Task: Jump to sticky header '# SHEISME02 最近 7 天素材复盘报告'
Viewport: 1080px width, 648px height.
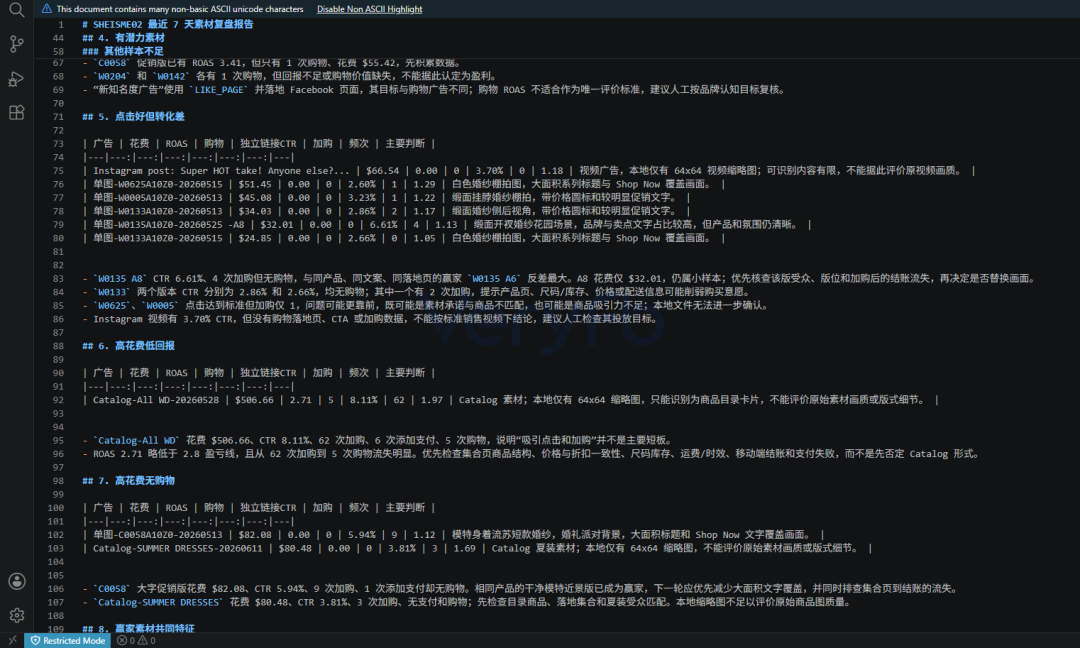Action: (x=167, y=24)
